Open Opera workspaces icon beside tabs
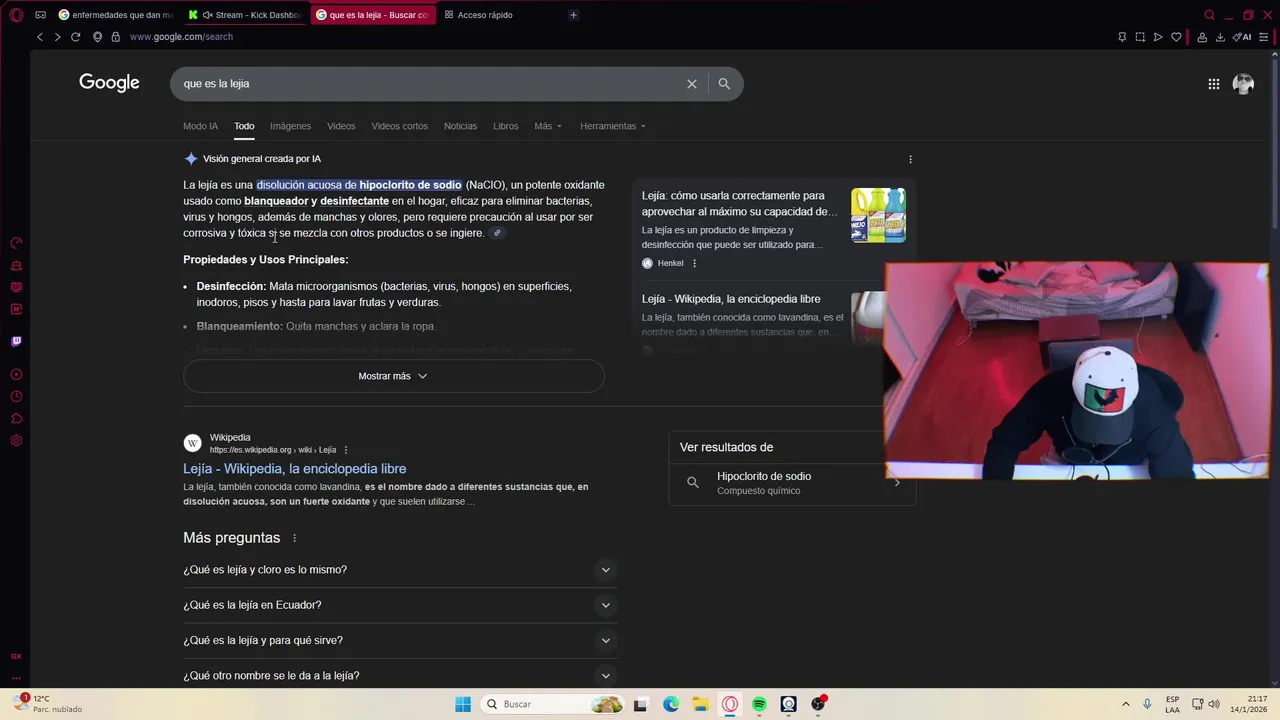 tap(41, 15)
